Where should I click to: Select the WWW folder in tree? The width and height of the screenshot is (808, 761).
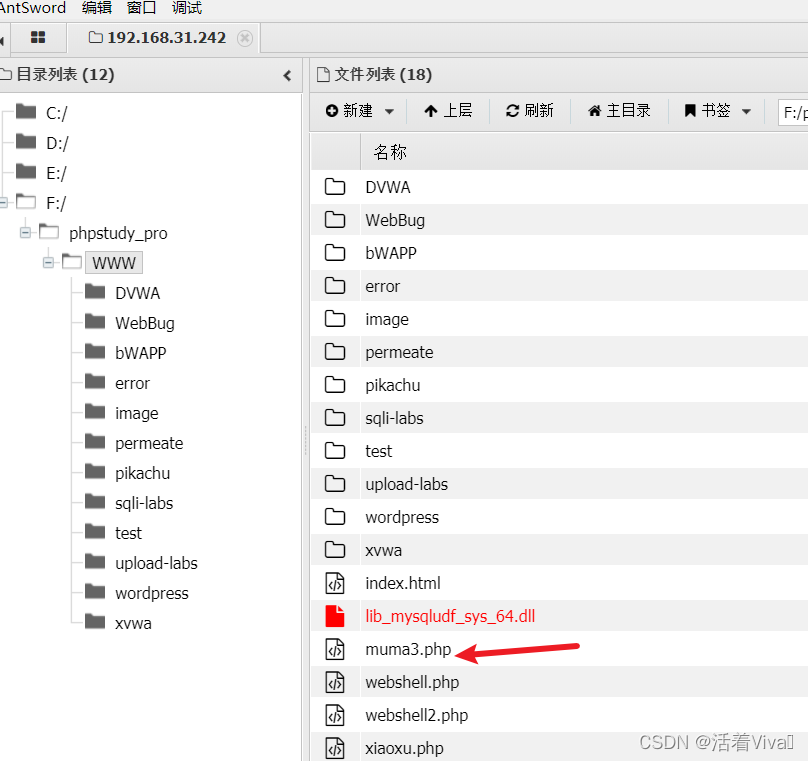pos(114,263)
